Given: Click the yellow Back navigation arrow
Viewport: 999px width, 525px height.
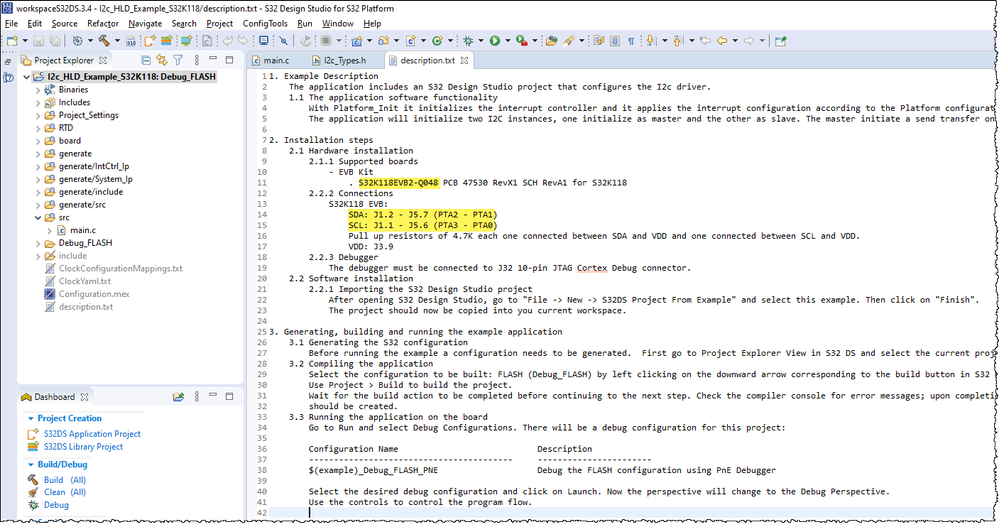Looking at the screenshot, I should (722, 41).
